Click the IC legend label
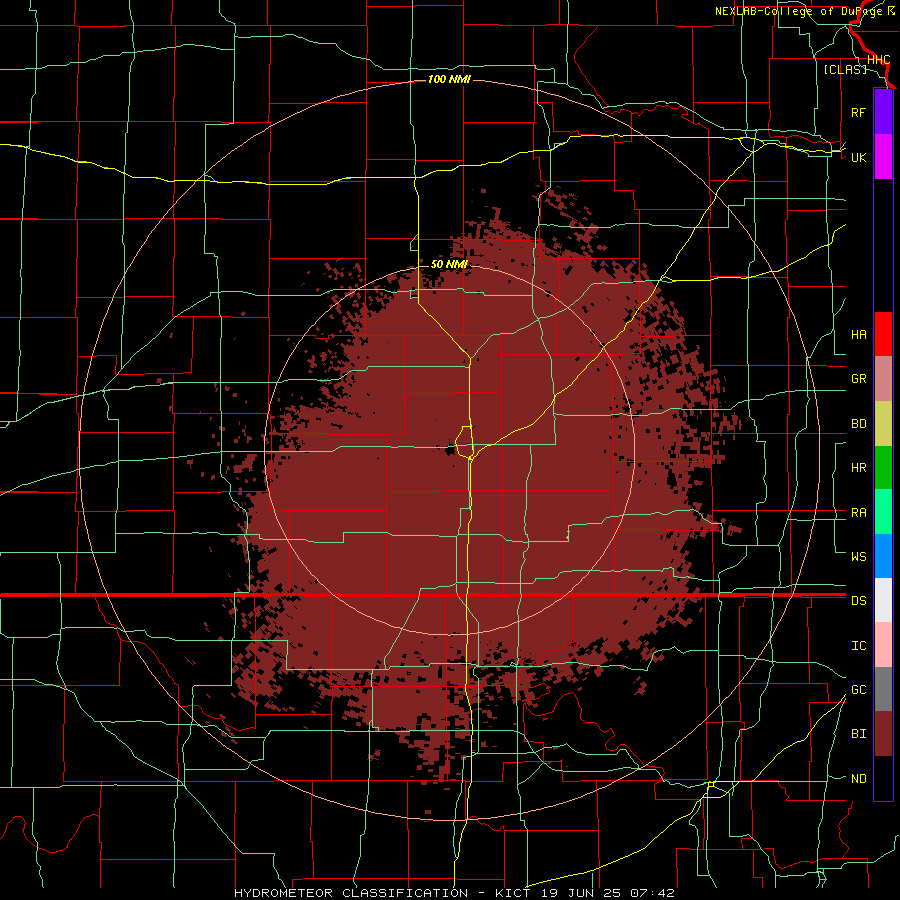This screenshot has width=900, height=900. click(x=858, y=646)
